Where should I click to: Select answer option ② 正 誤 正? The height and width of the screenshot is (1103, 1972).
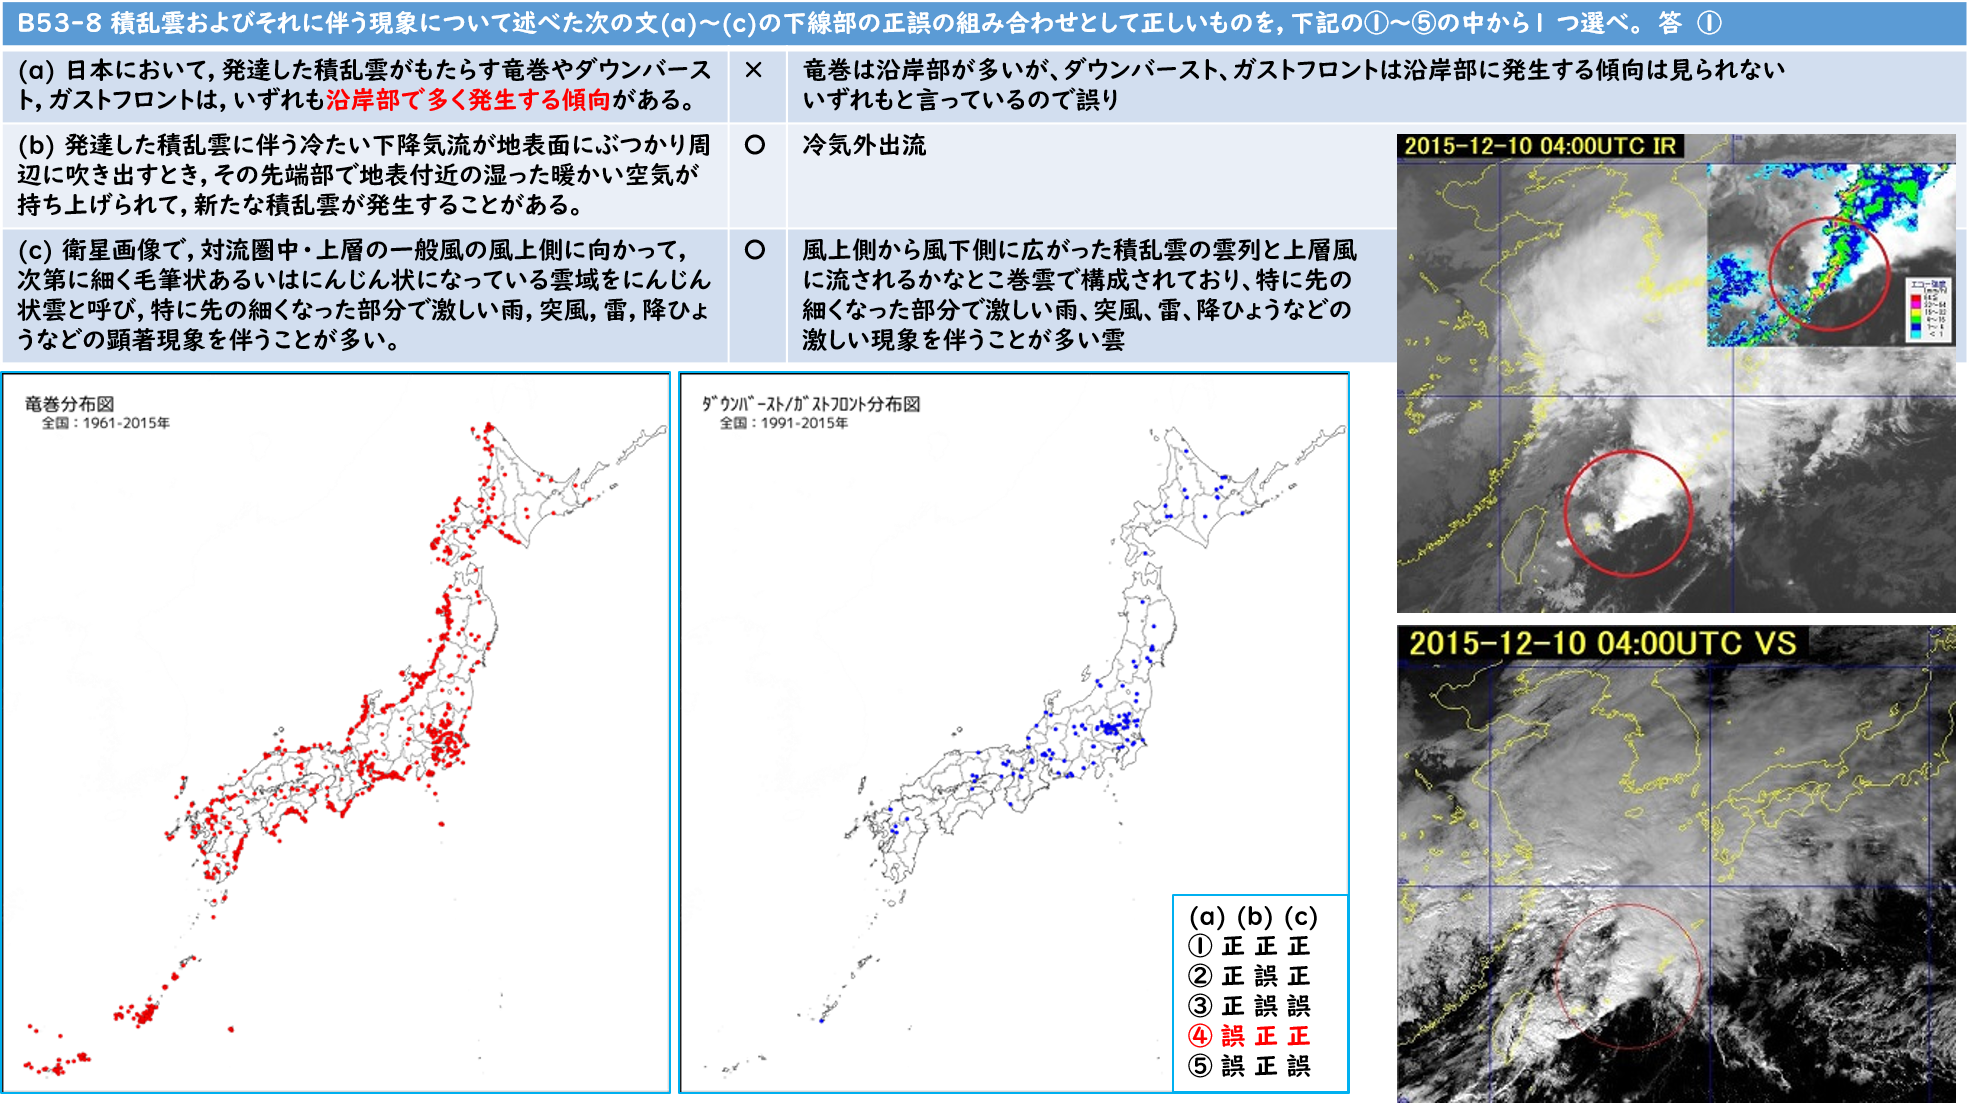pyautogui.click(x=1249, y=976)
